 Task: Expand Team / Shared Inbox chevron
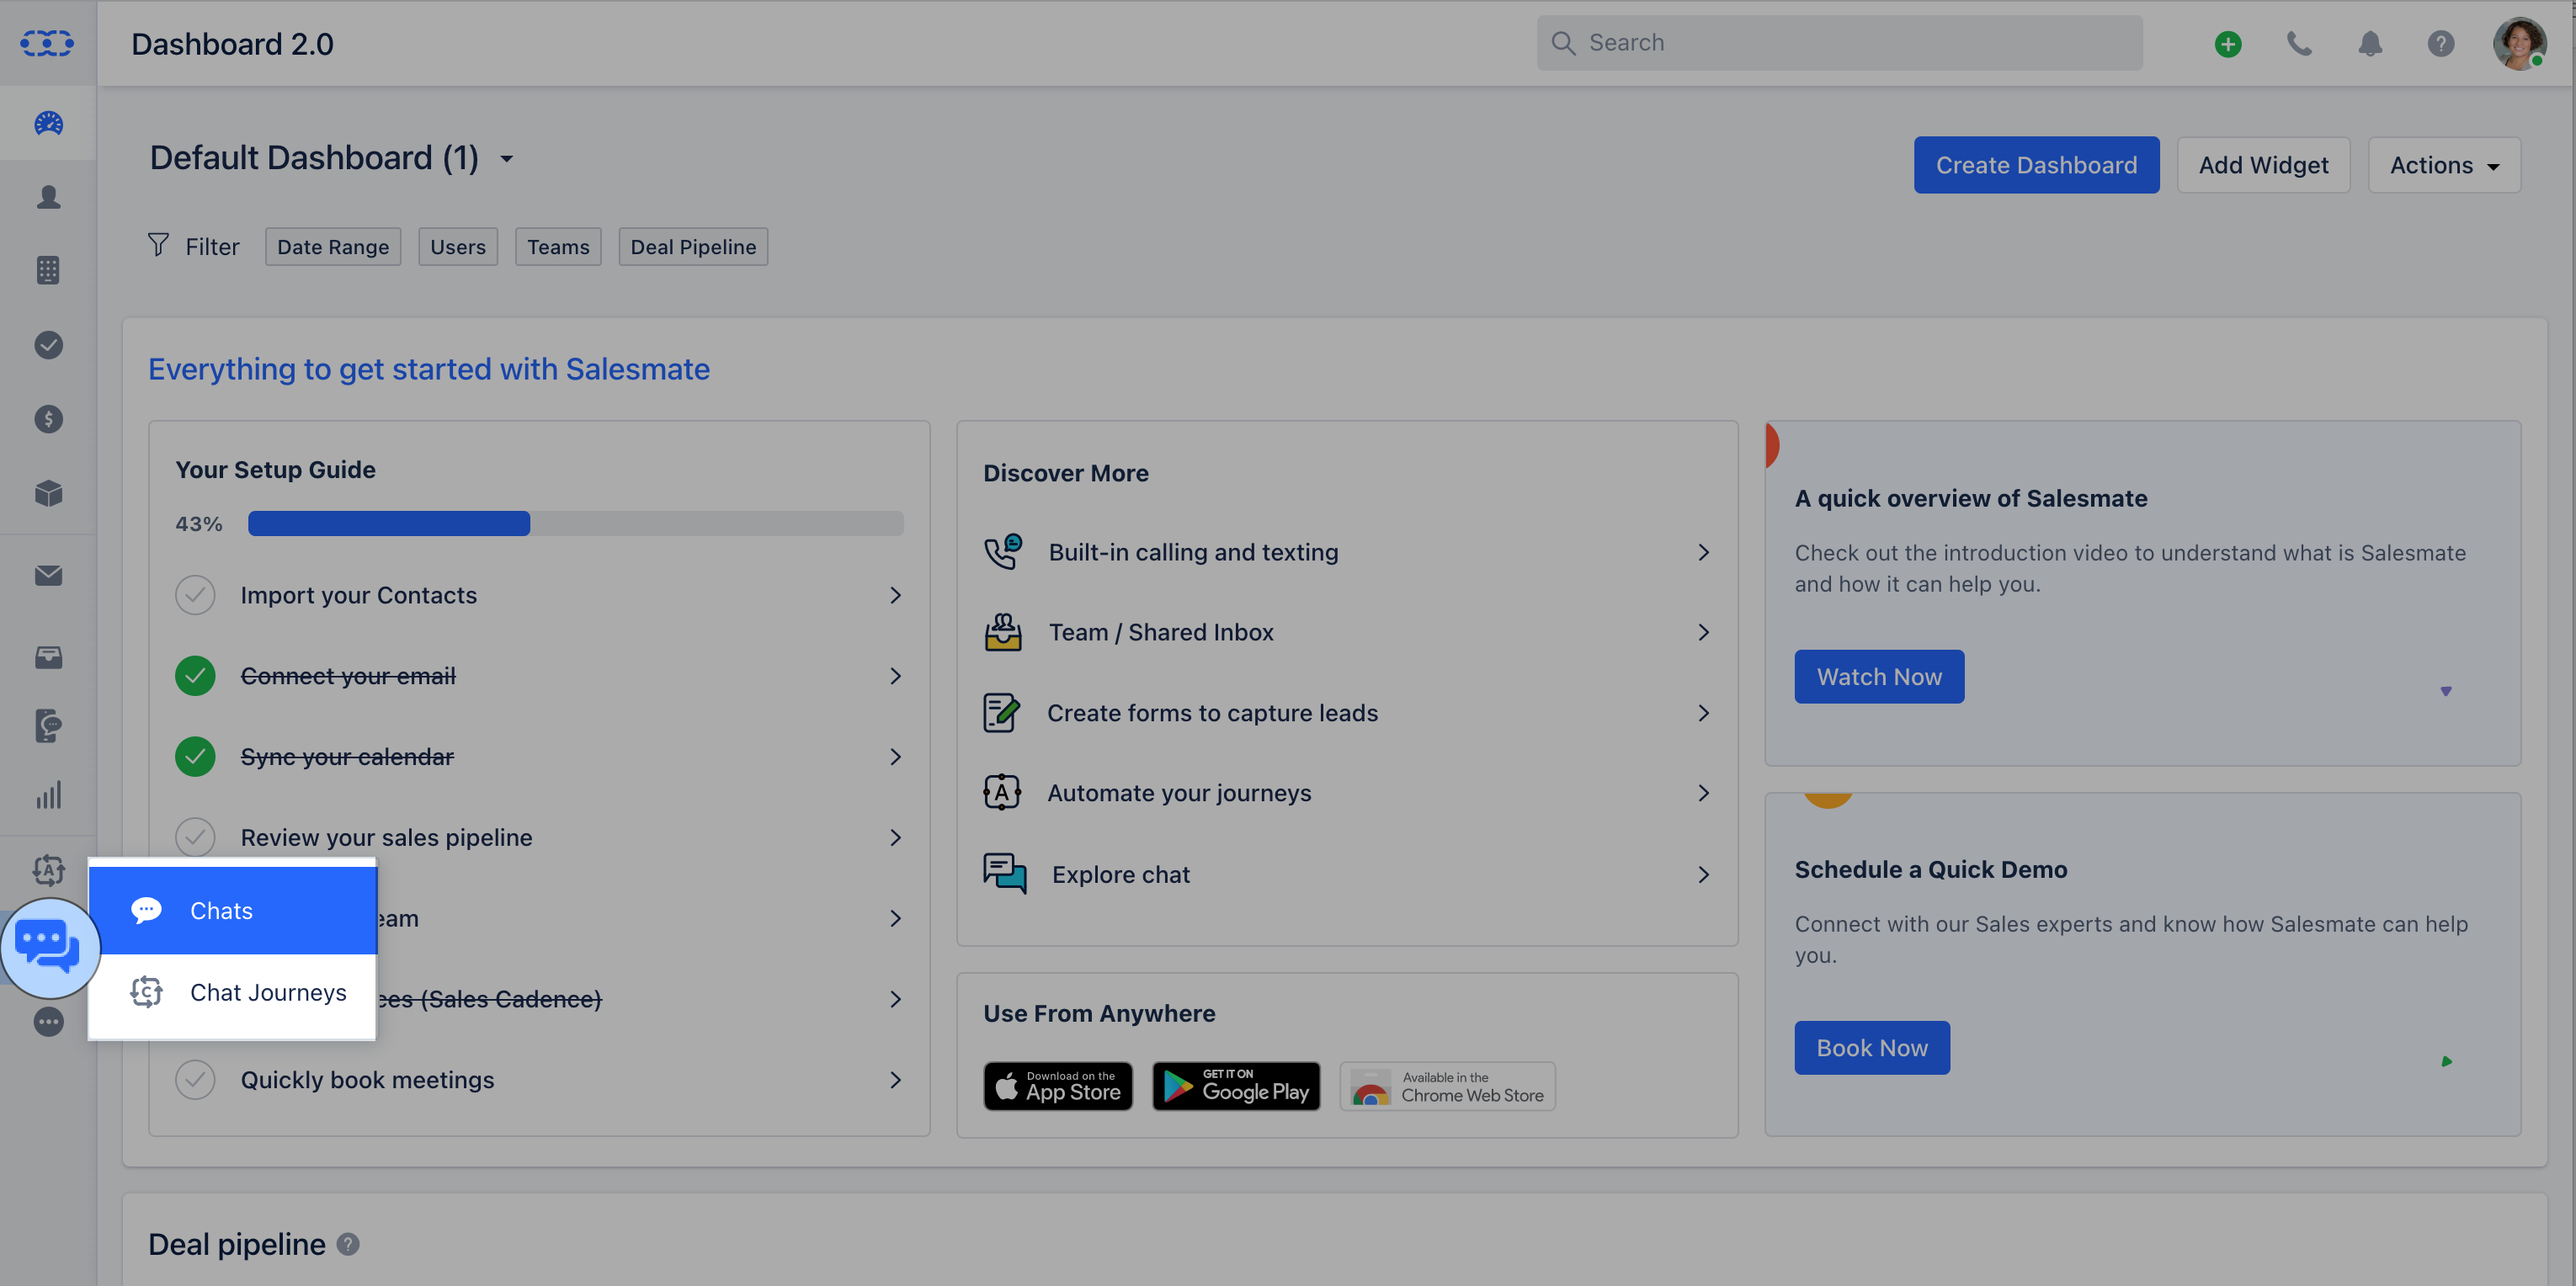(1704, 632)
